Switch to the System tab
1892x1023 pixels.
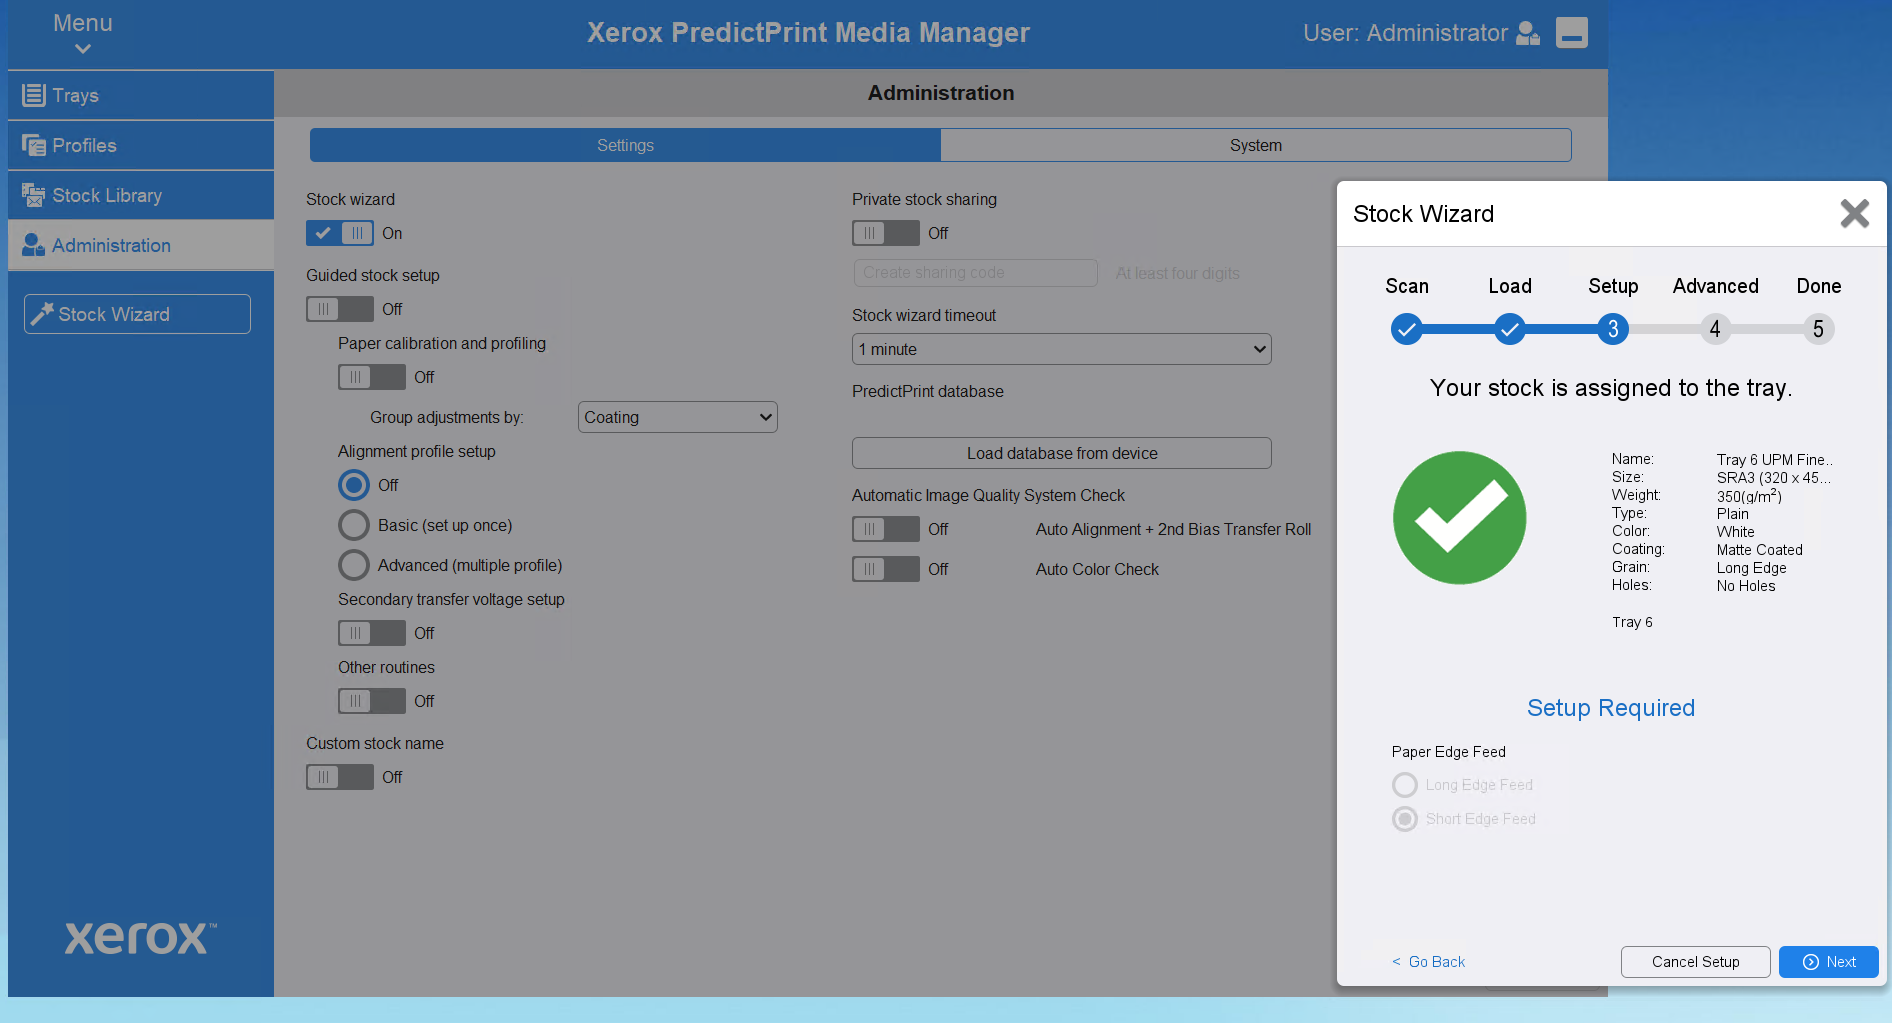[1256, 145]
